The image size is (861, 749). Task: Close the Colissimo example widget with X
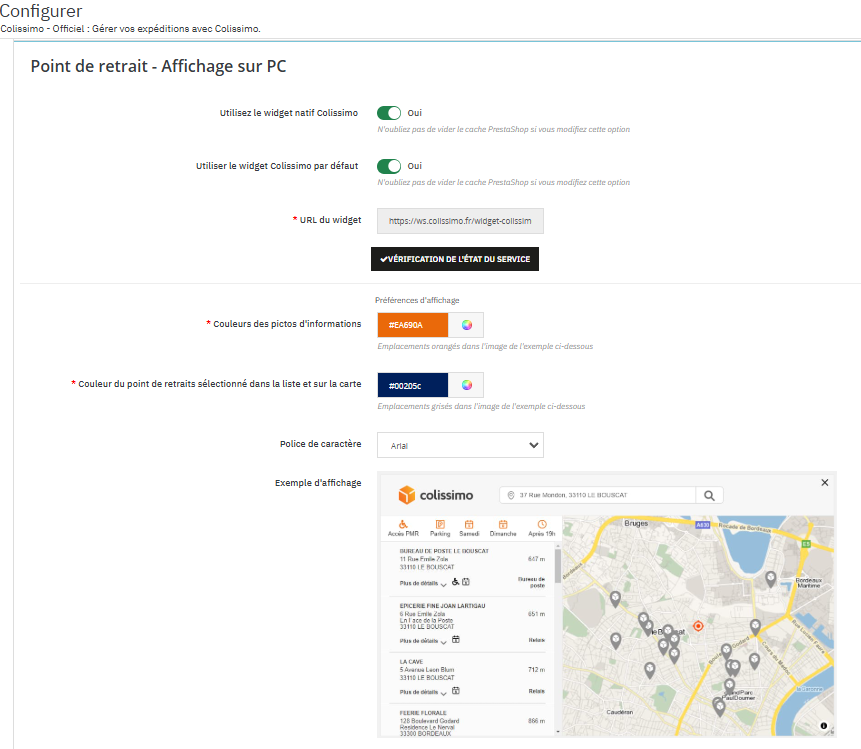825,483
